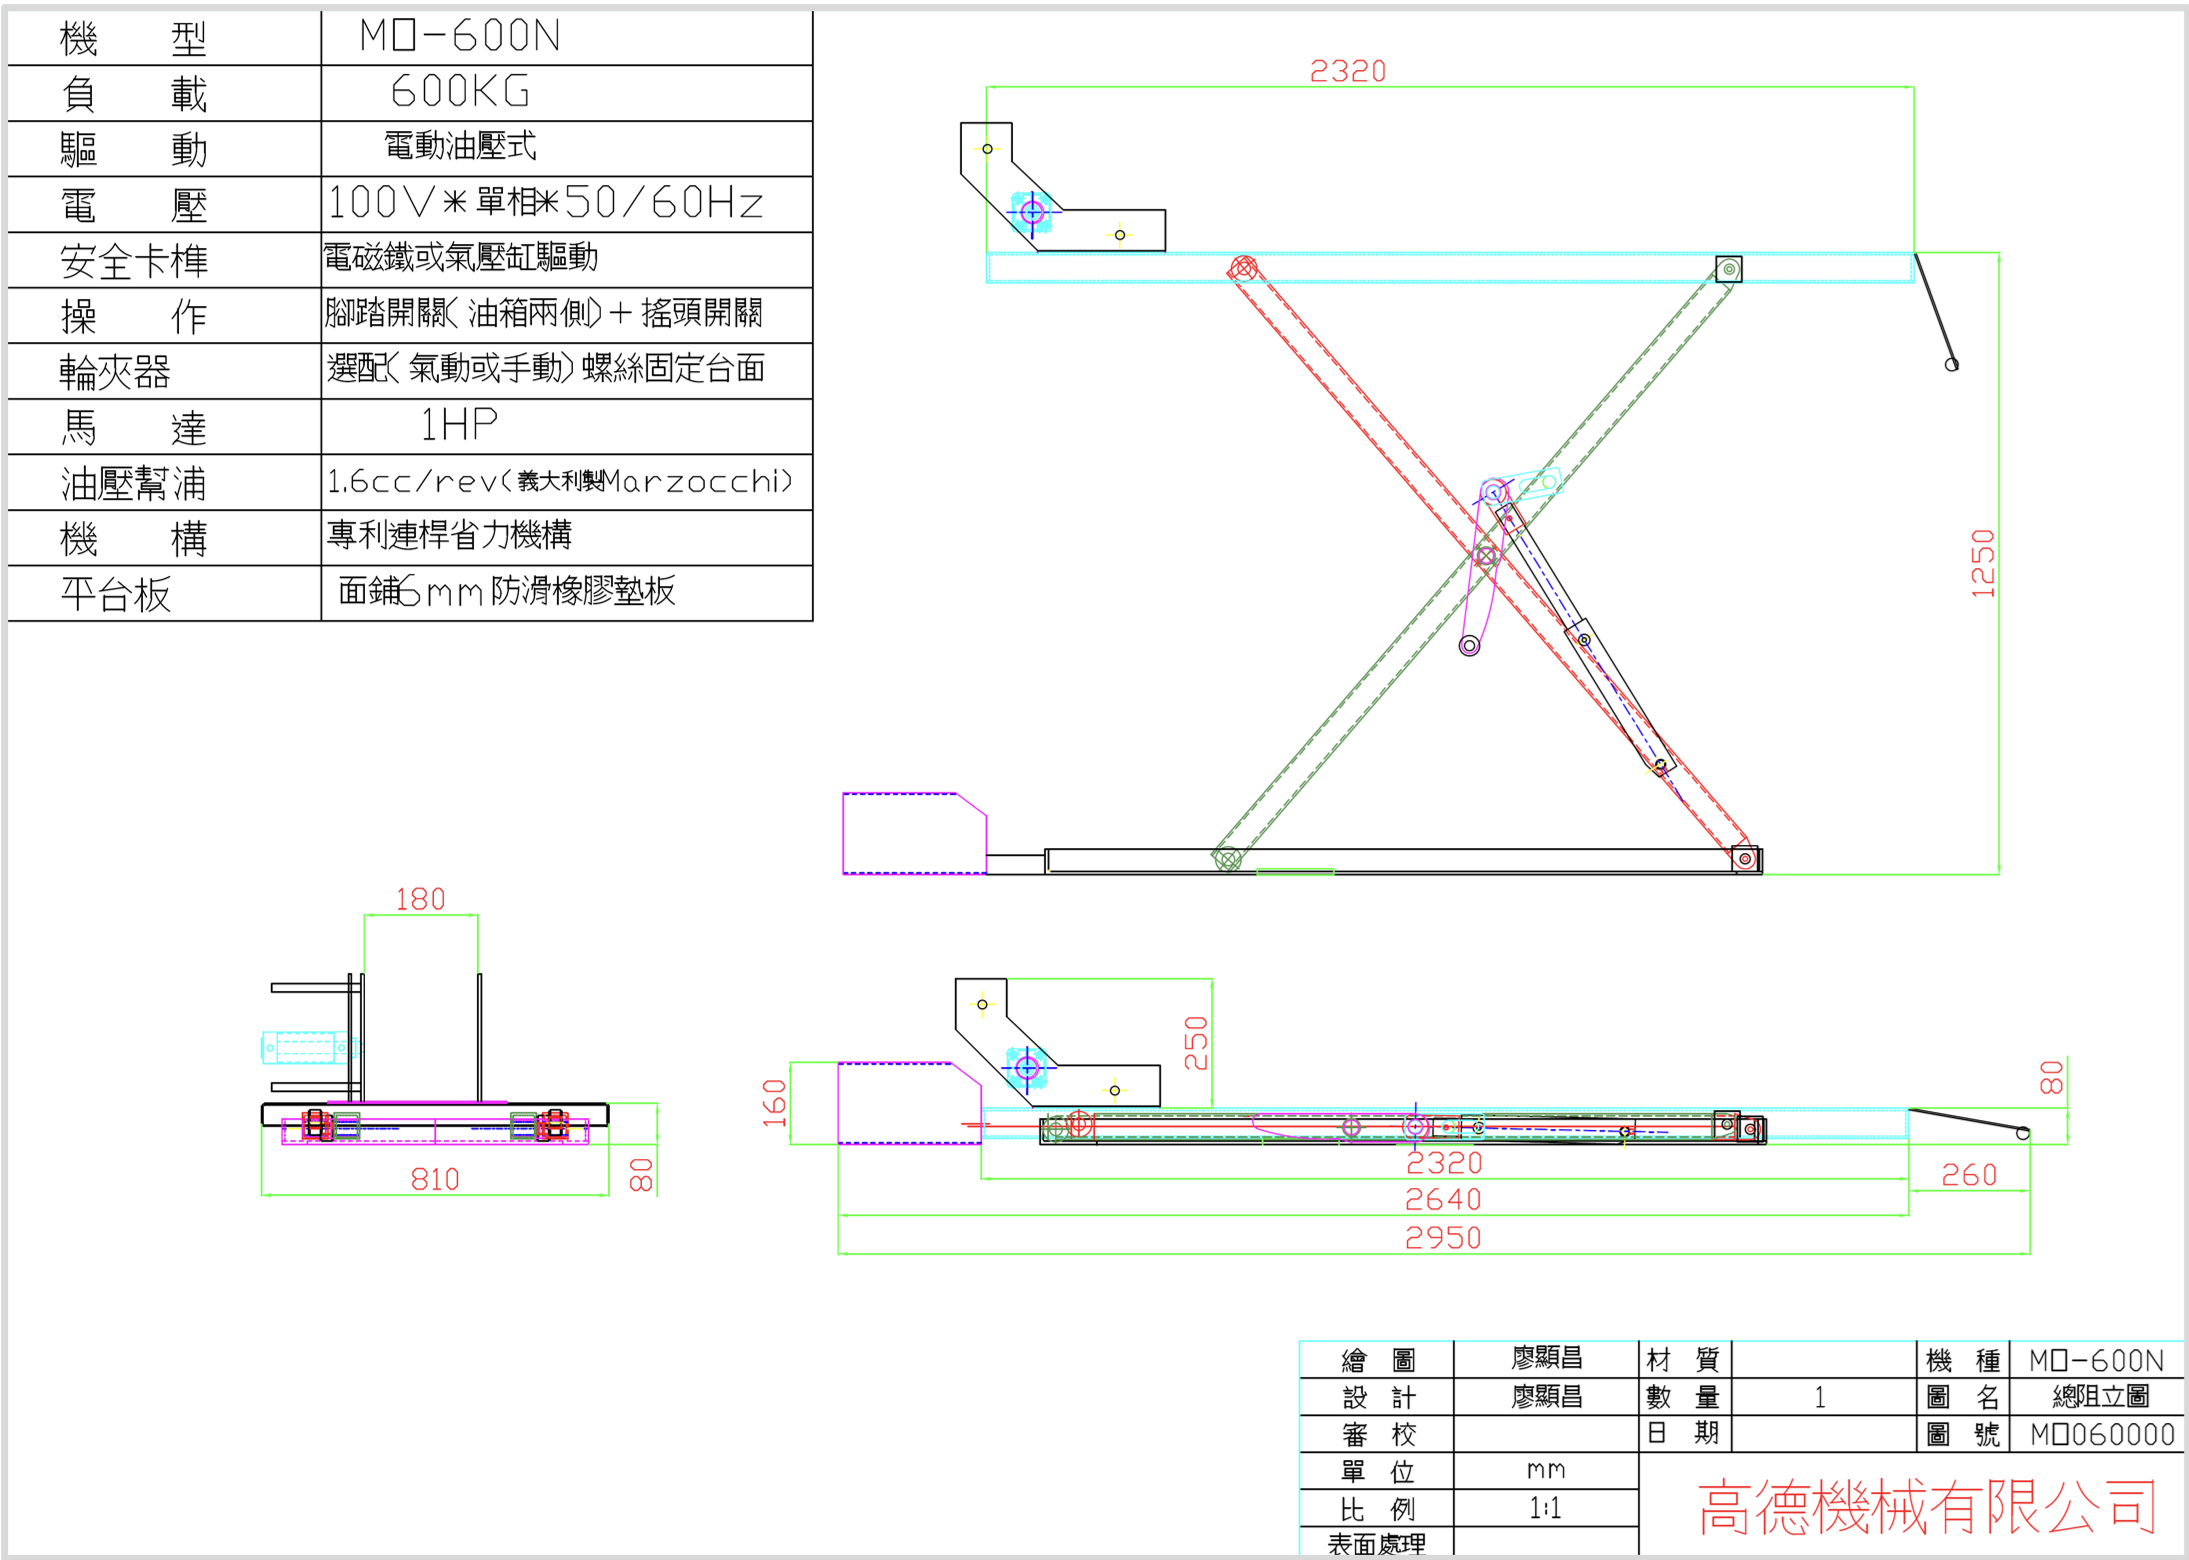Click the 160 height dimension label
Screen dimensions: 2189x1560
pos(775,1103)
